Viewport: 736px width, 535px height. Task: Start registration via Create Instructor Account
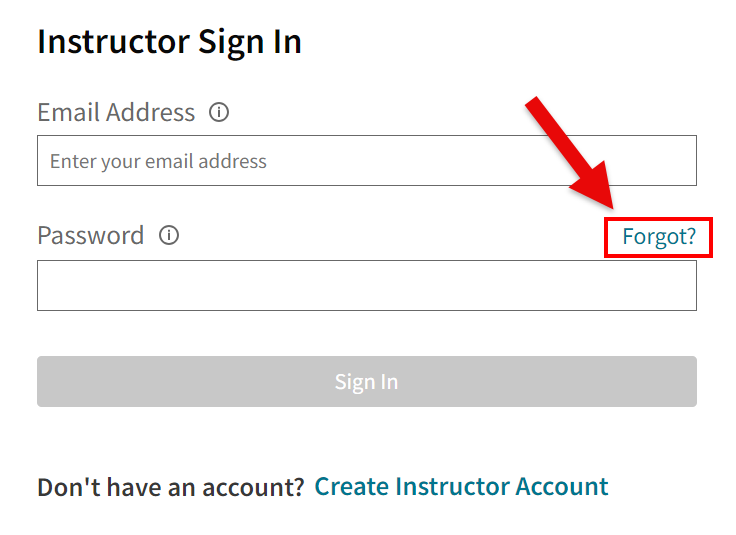[x=461, y=487]
